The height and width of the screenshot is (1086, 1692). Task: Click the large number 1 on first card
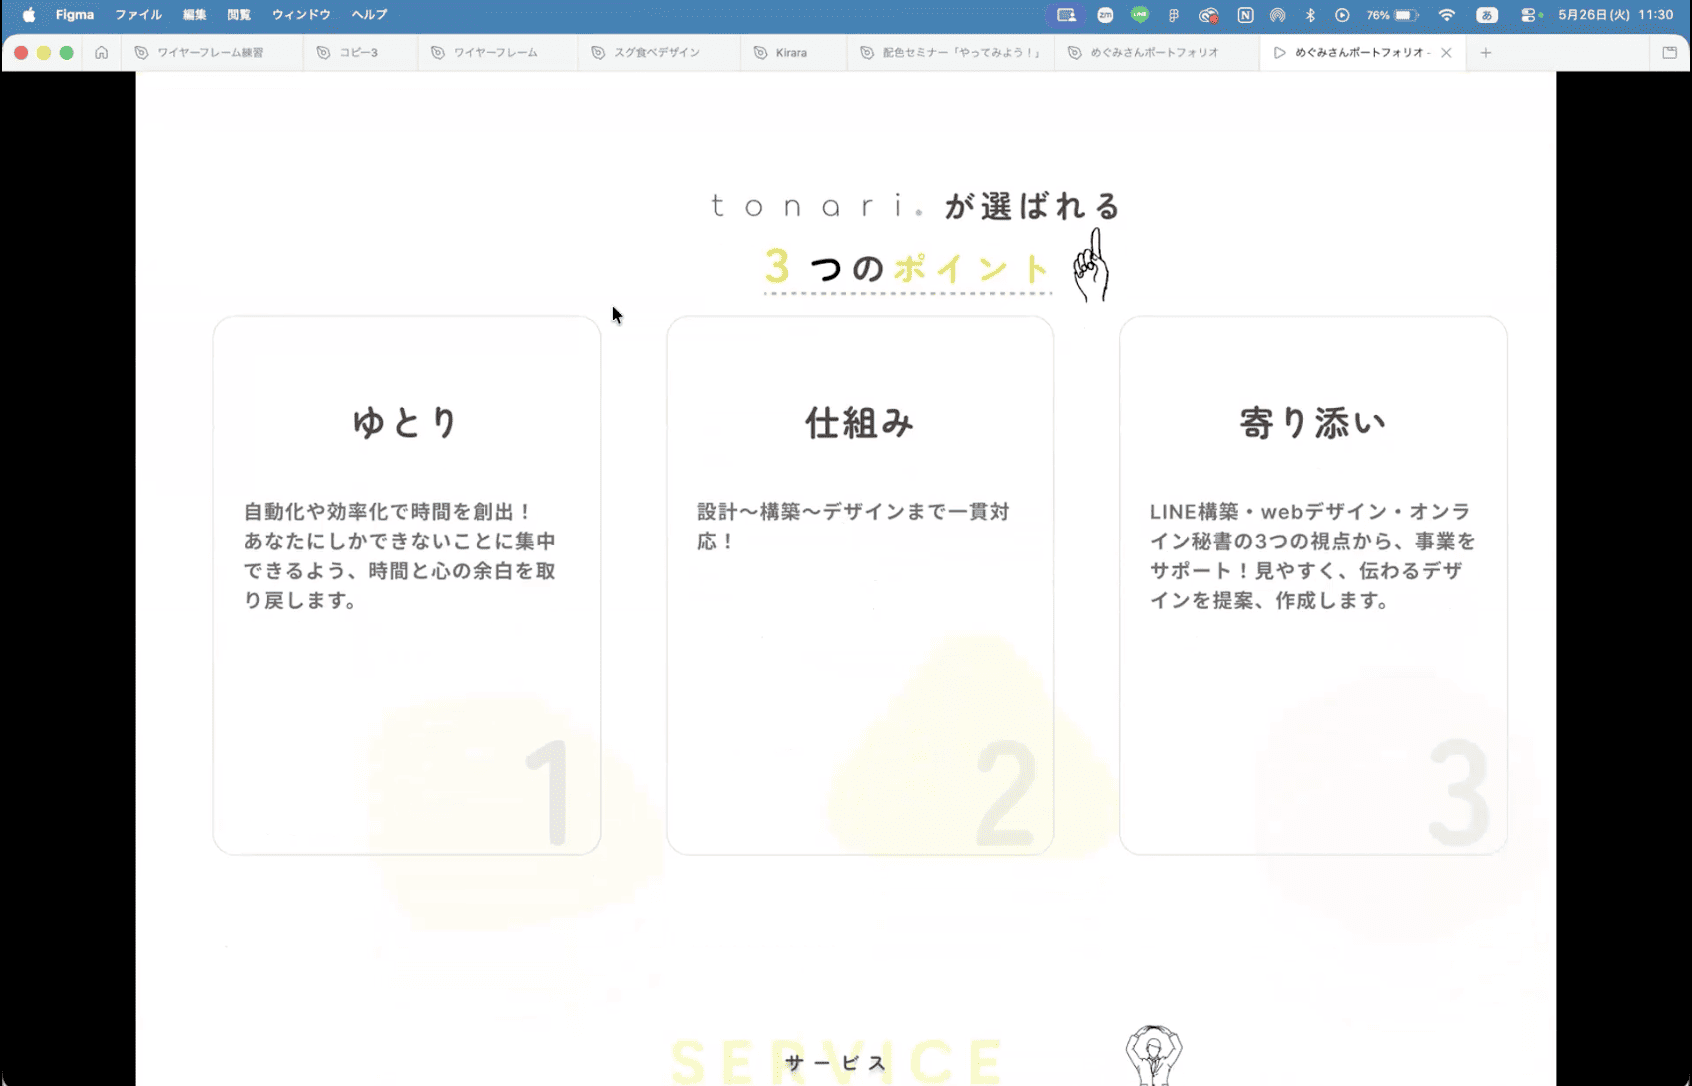tap(548, 792)
